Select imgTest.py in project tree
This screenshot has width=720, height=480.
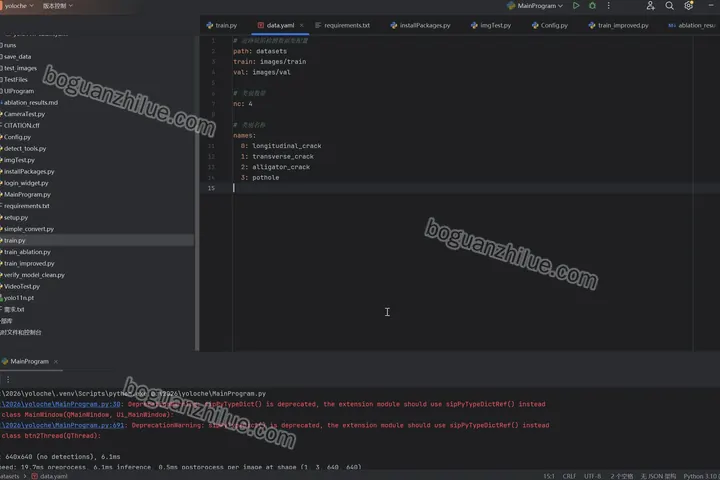[17, 160]
